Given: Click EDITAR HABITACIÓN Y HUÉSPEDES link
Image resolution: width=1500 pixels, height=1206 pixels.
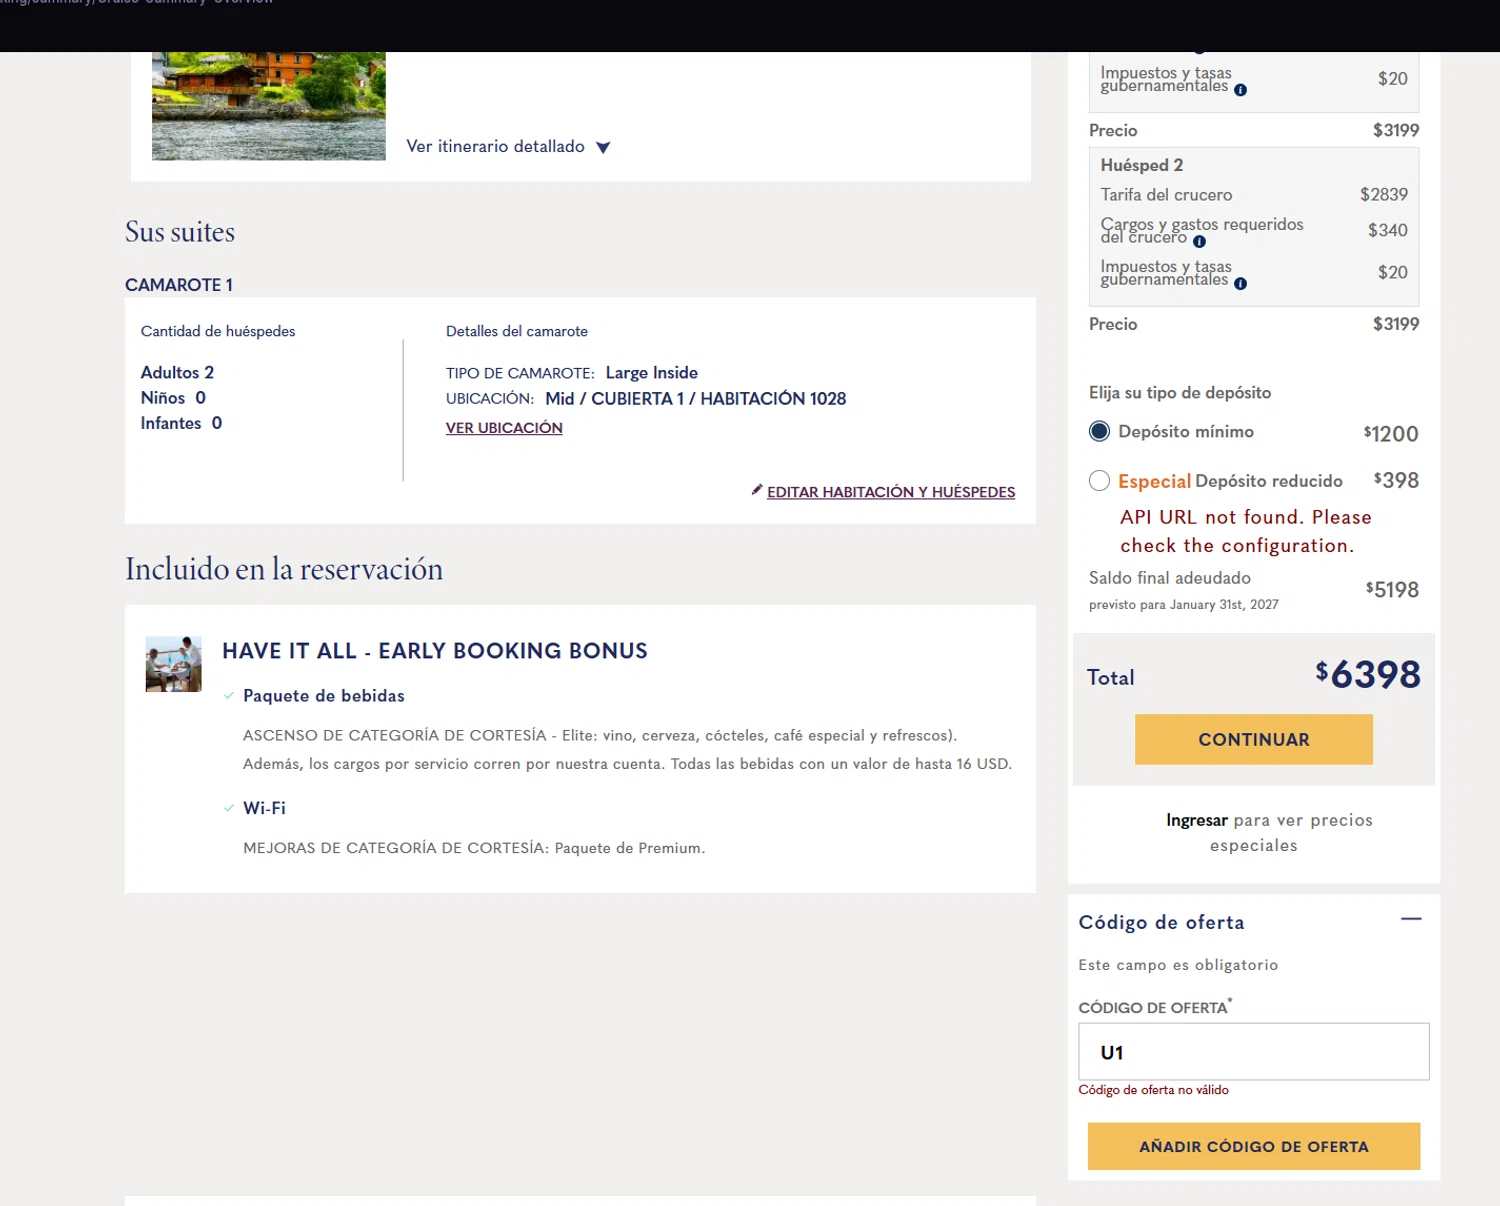Looking at the screenshot, I should click(891, 492).
